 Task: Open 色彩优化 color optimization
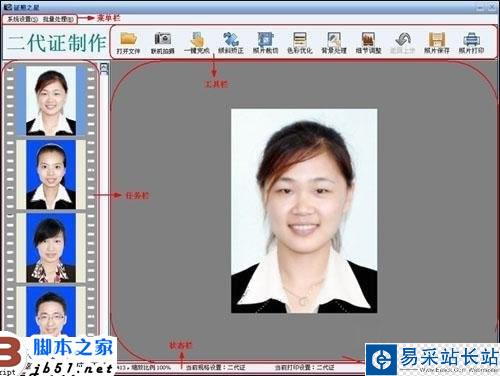click(x=300, y=43)
